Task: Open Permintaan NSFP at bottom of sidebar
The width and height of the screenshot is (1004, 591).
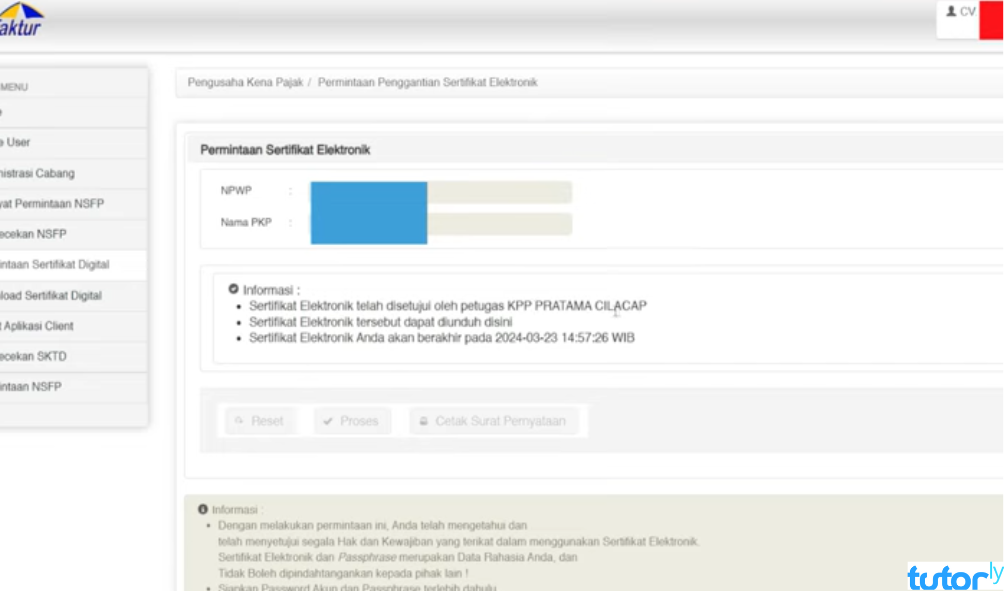Action: tap(32, 387)
